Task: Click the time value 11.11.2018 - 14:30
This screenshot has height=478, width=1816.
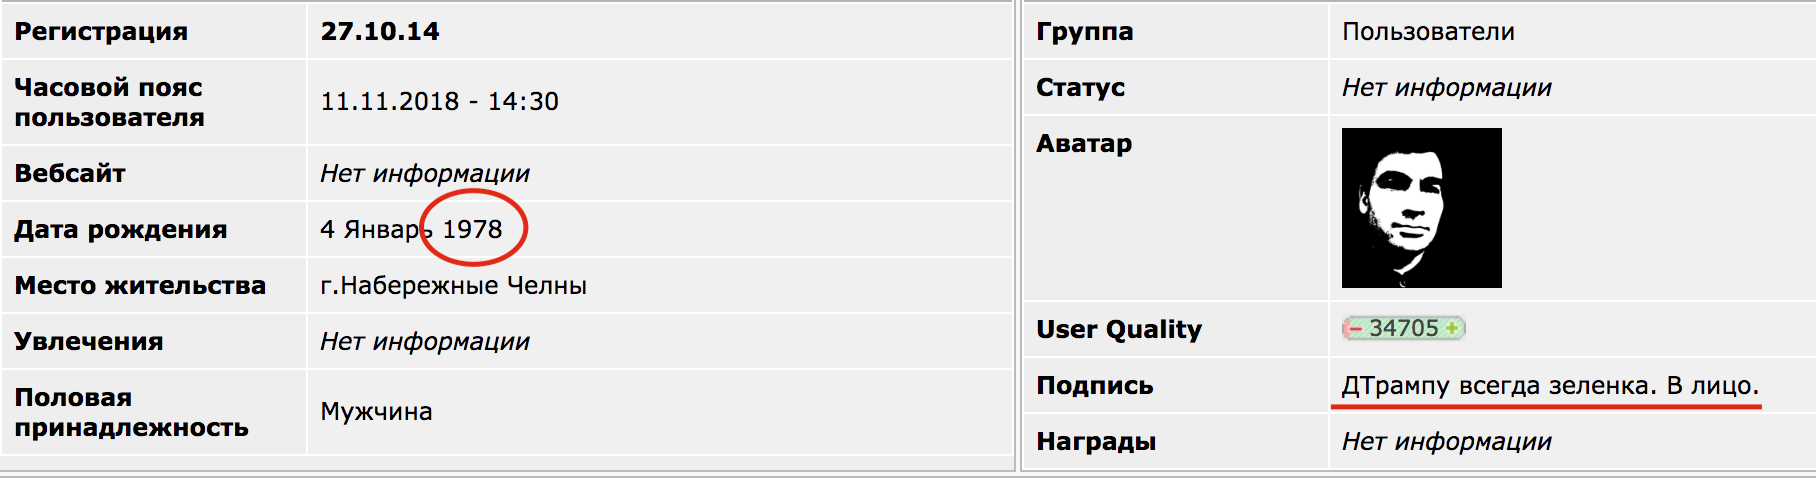Action: pyautogui.click(x=439, y=101)
